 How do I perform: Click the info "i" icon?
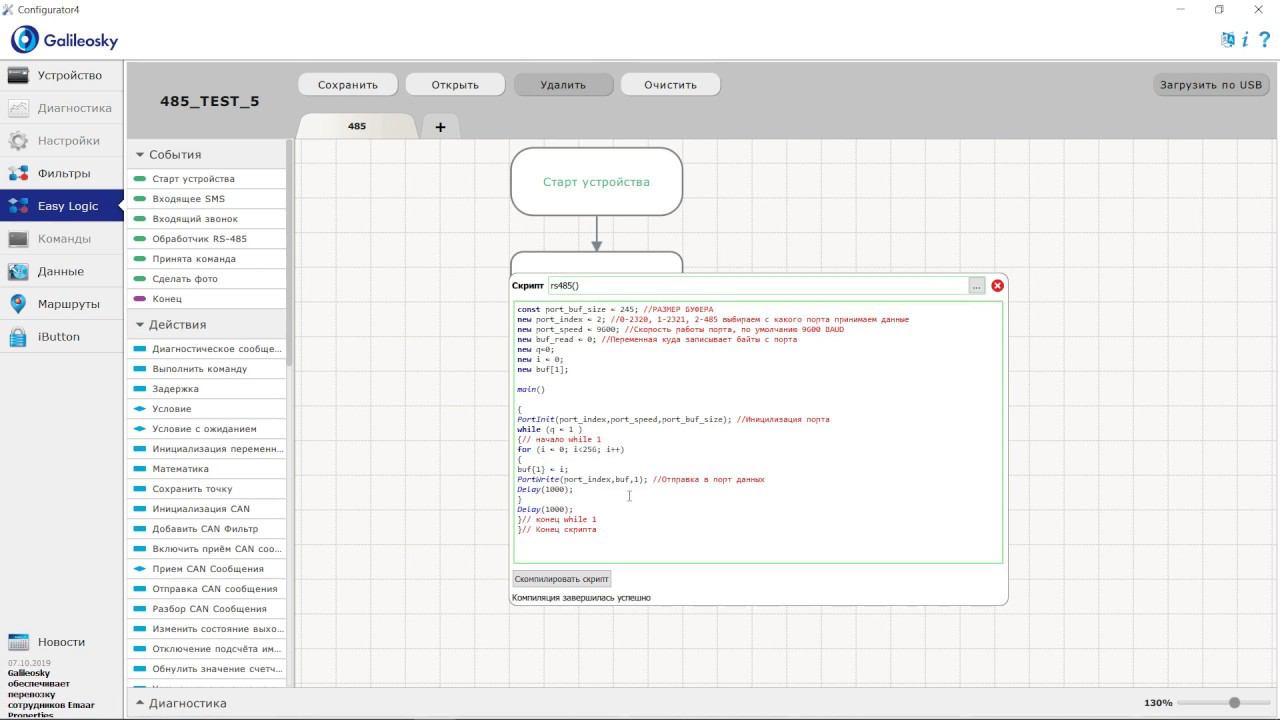coord(1245,40)
